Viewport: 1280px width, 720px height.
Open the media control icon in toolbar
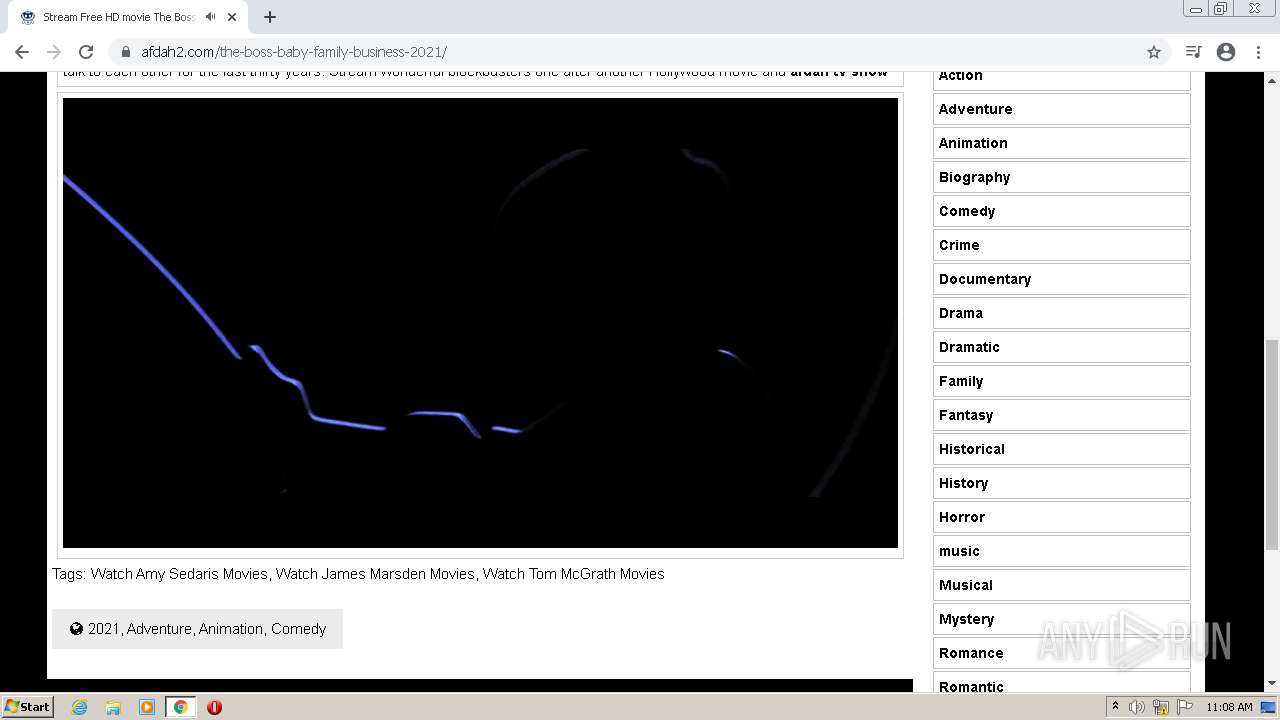point(1193,52)
